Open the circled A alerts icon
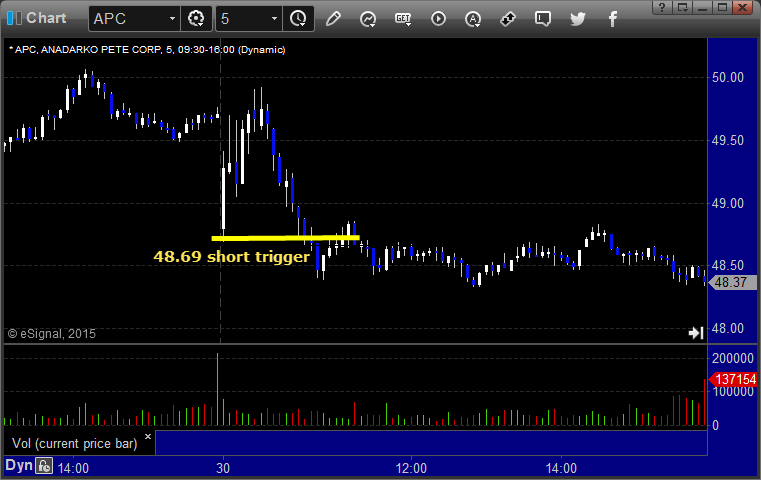Image resolution: width=761 pixels, height=480 pixels. point(473,19)
